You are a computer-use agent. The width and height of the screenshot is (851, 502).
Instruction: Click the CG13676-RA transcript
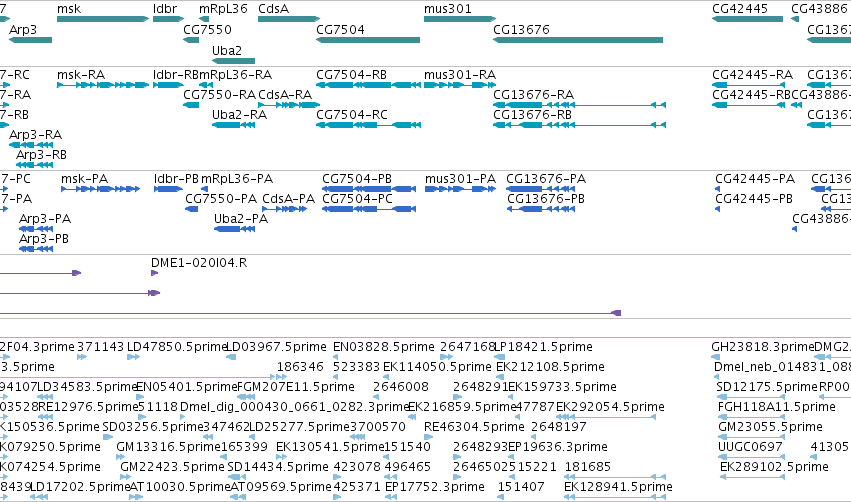point(579,105)
